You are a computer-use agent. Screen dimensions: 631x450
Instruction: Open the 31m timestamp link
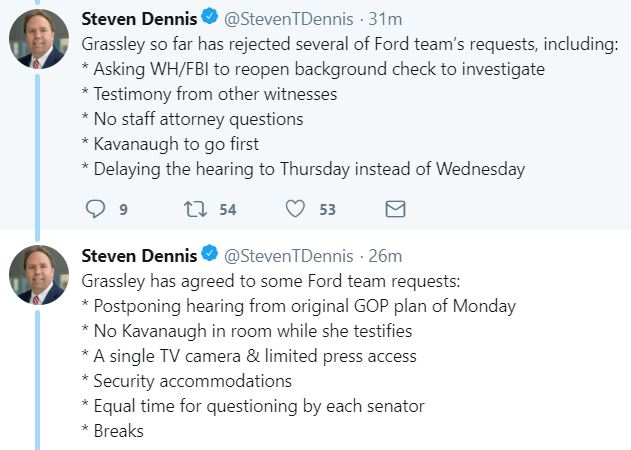[x=385, y=19]
